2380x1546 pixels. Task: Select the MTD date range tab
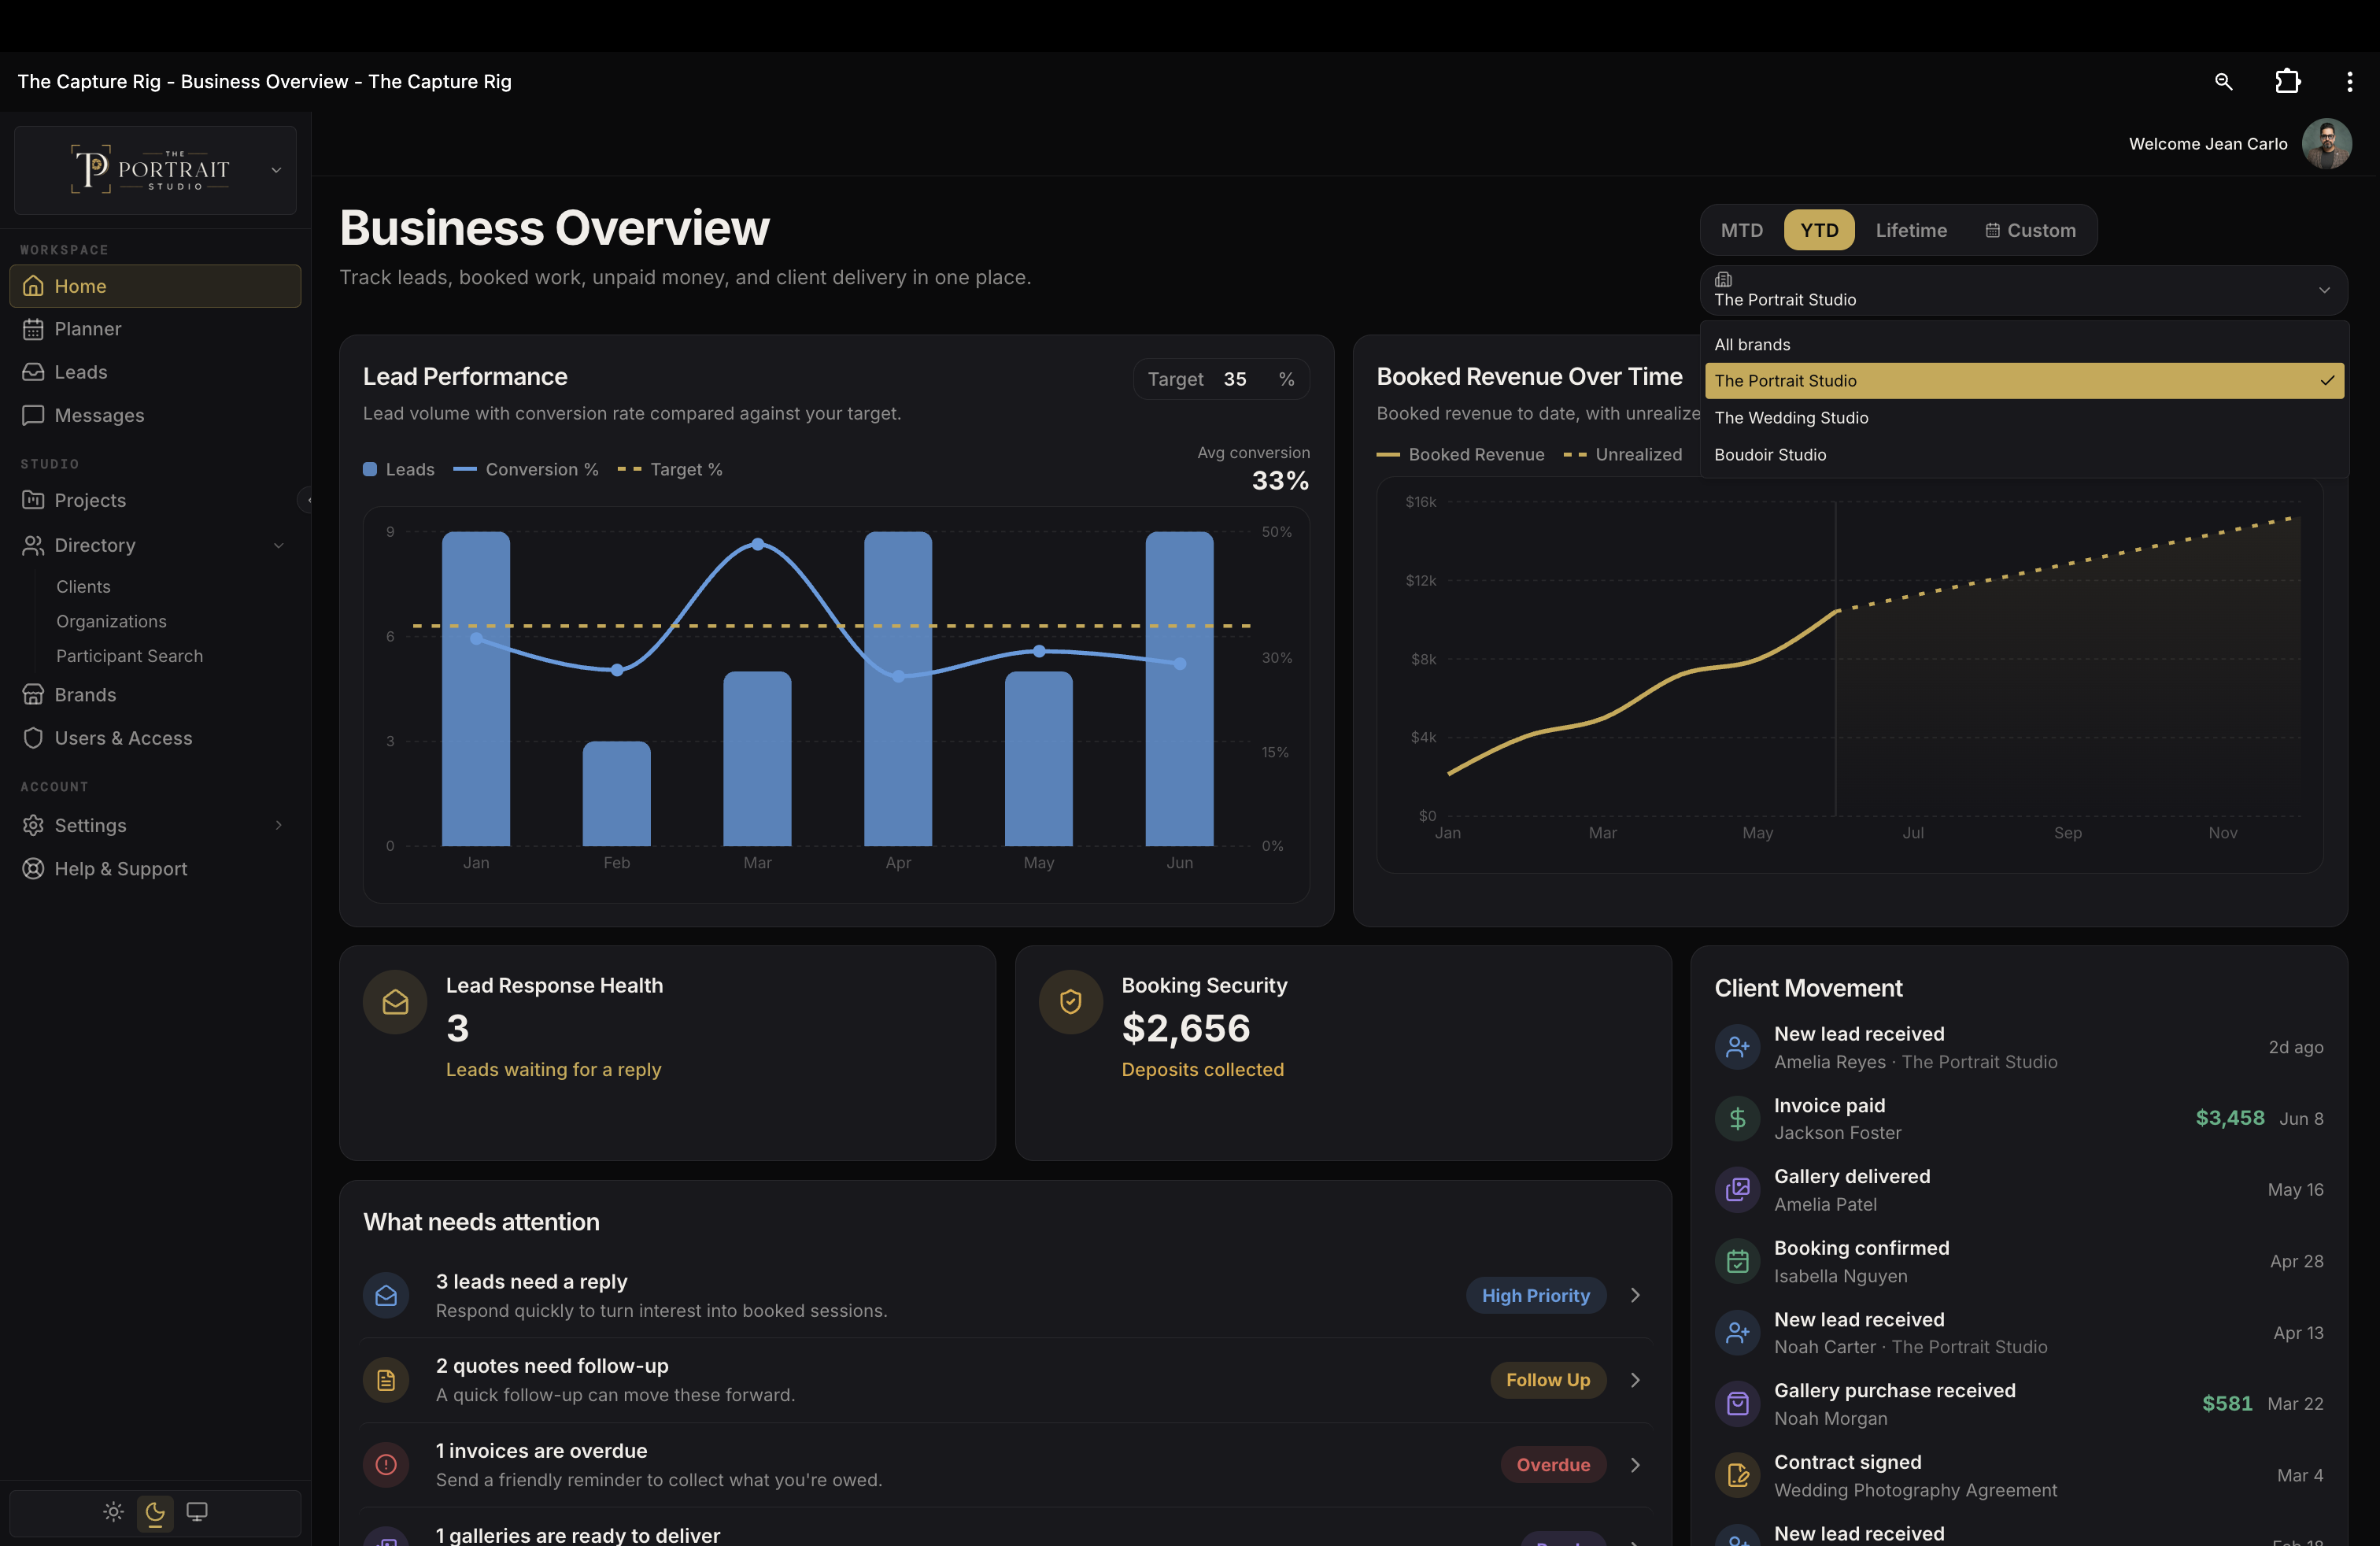(x=1741, y=230)
